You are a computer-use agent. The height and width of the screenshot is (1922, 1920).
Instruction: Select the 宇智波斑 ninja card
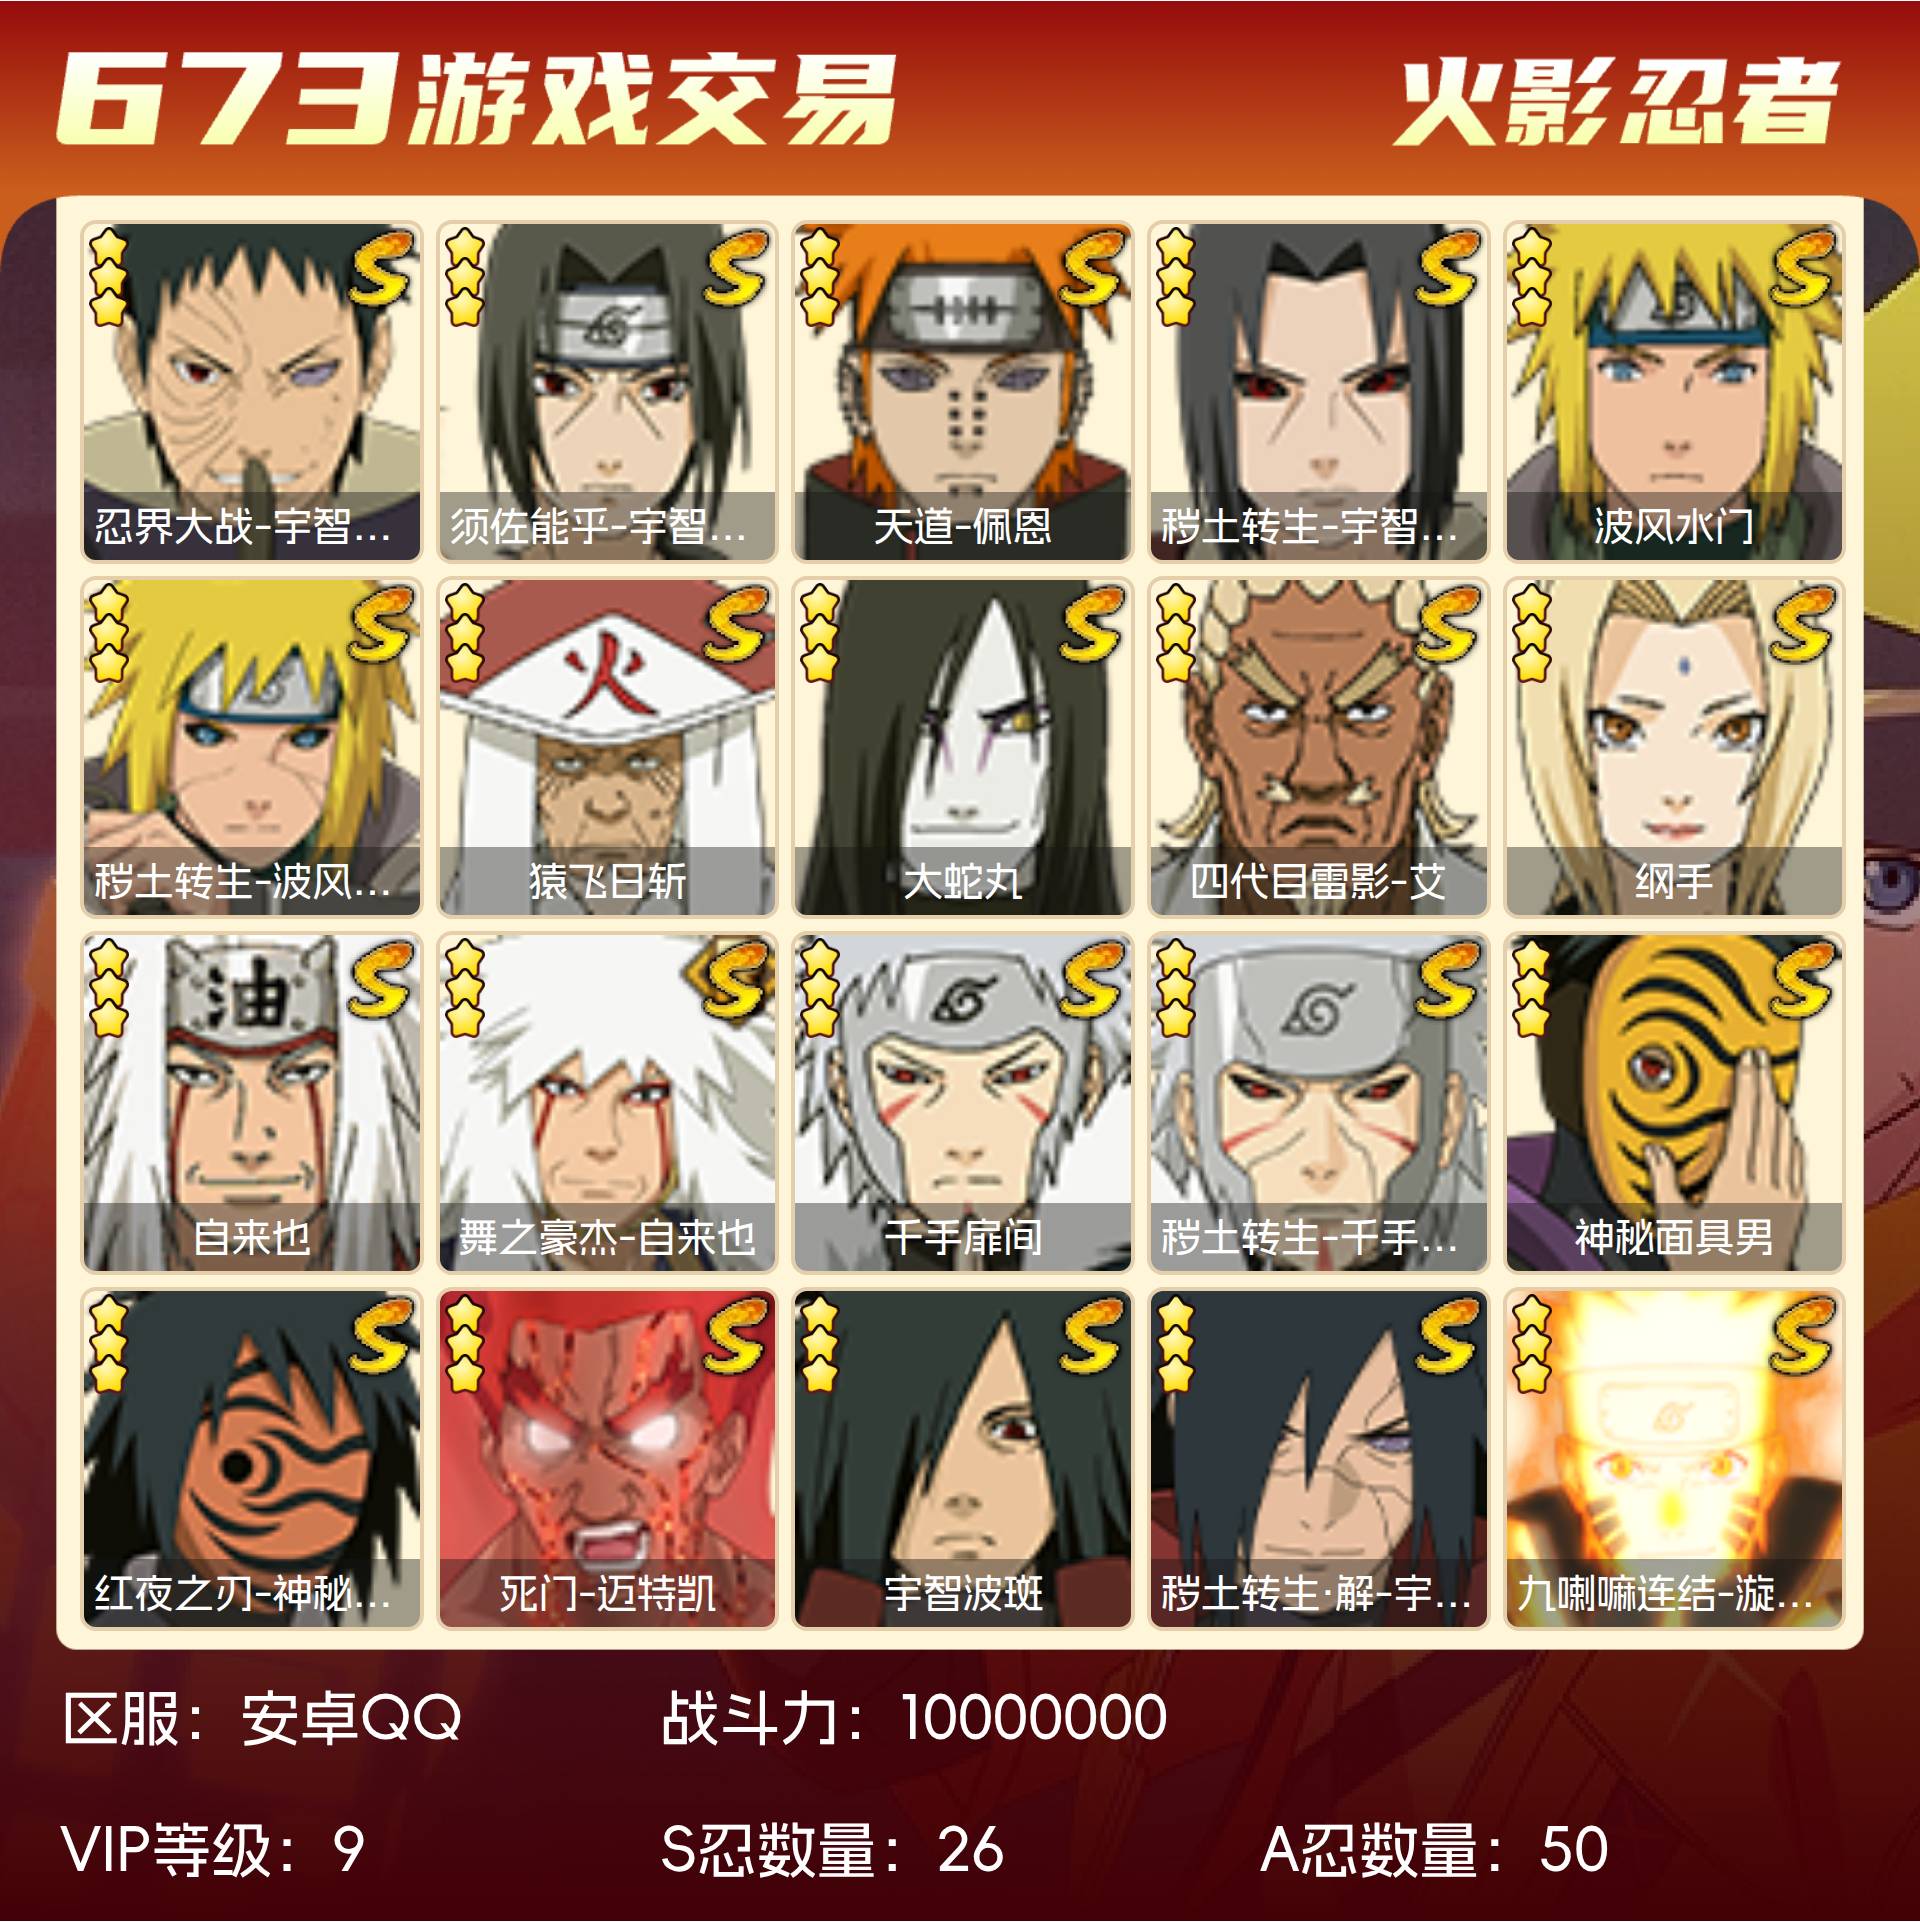coord(962,1459)
